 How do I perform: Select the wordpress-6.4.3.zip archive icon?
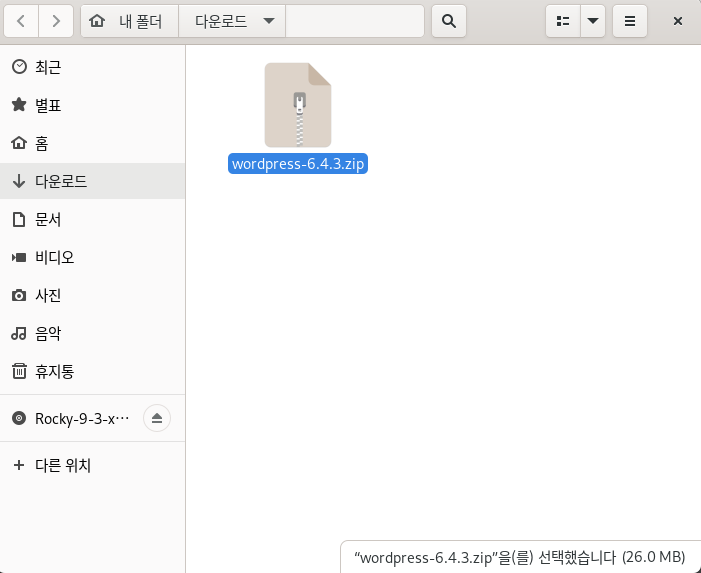(298, 105)
